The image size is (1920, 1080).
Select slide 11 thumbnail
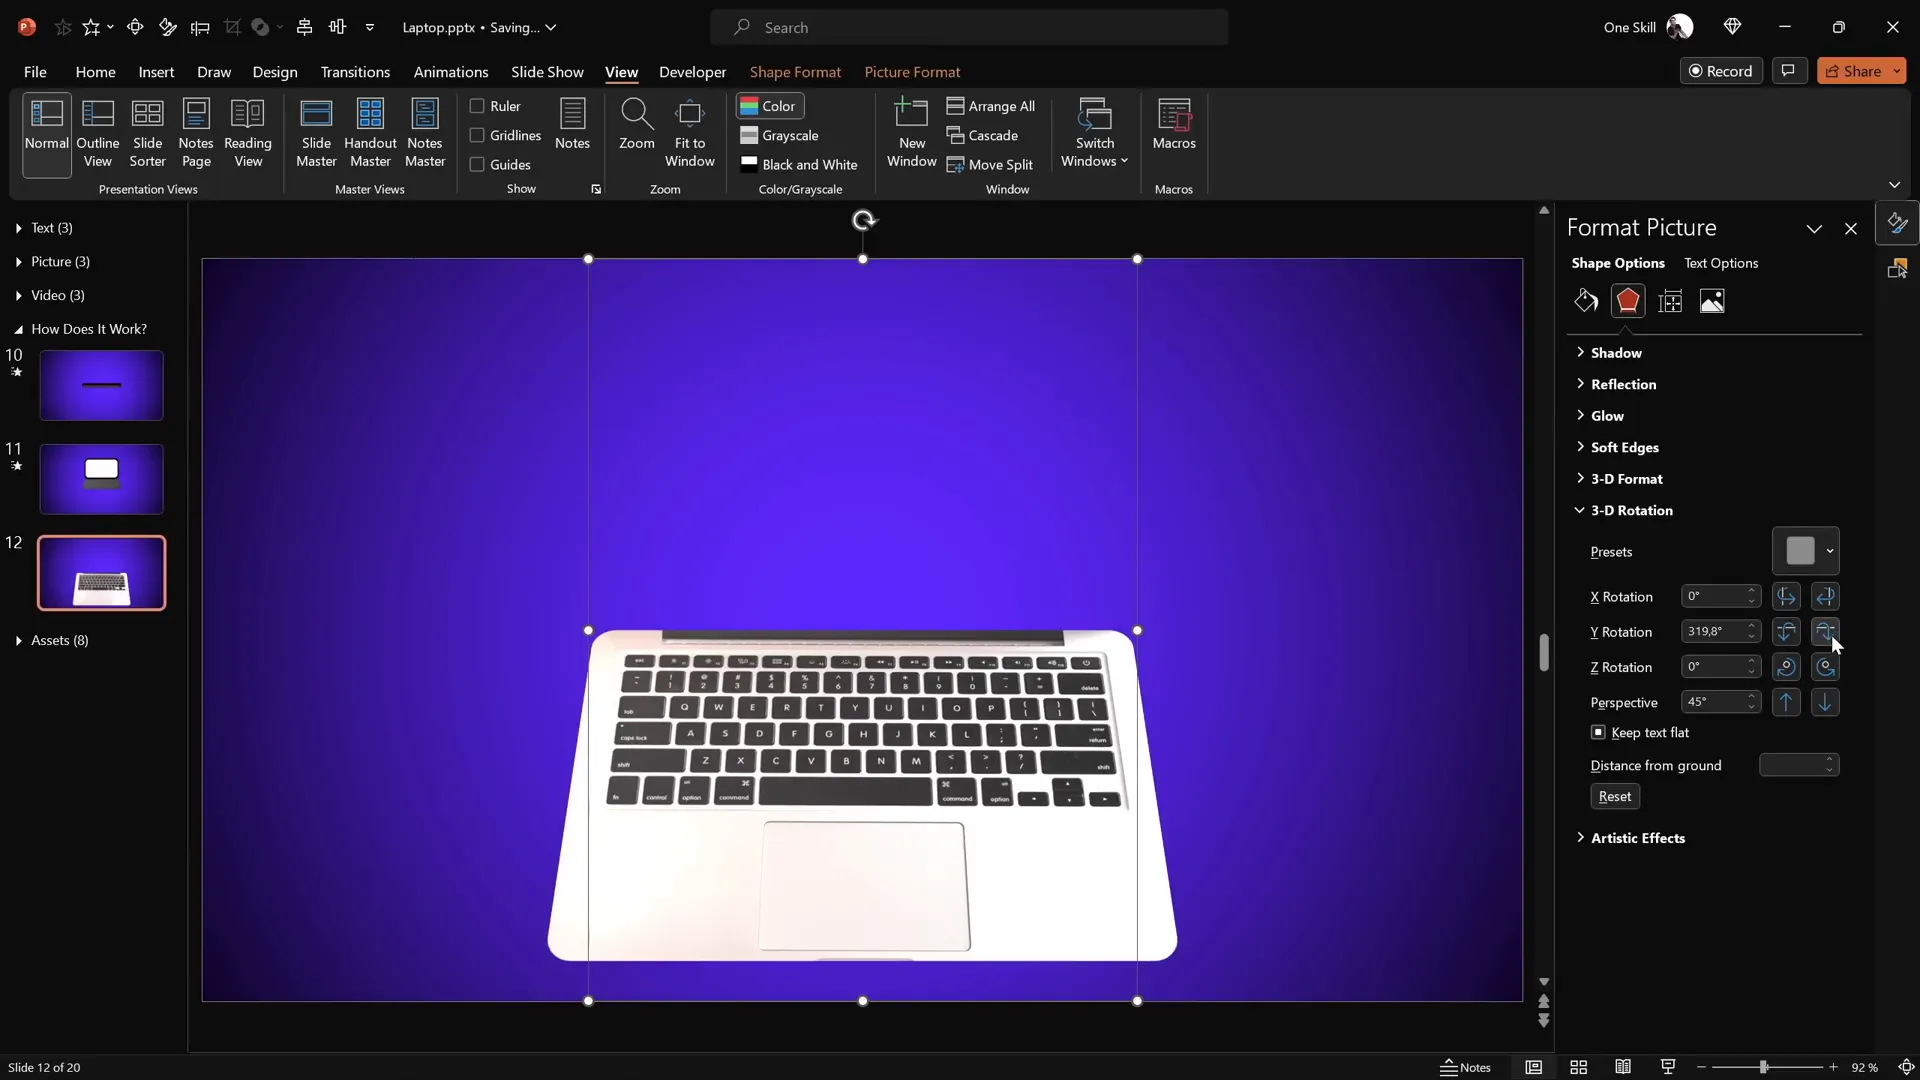101,479
